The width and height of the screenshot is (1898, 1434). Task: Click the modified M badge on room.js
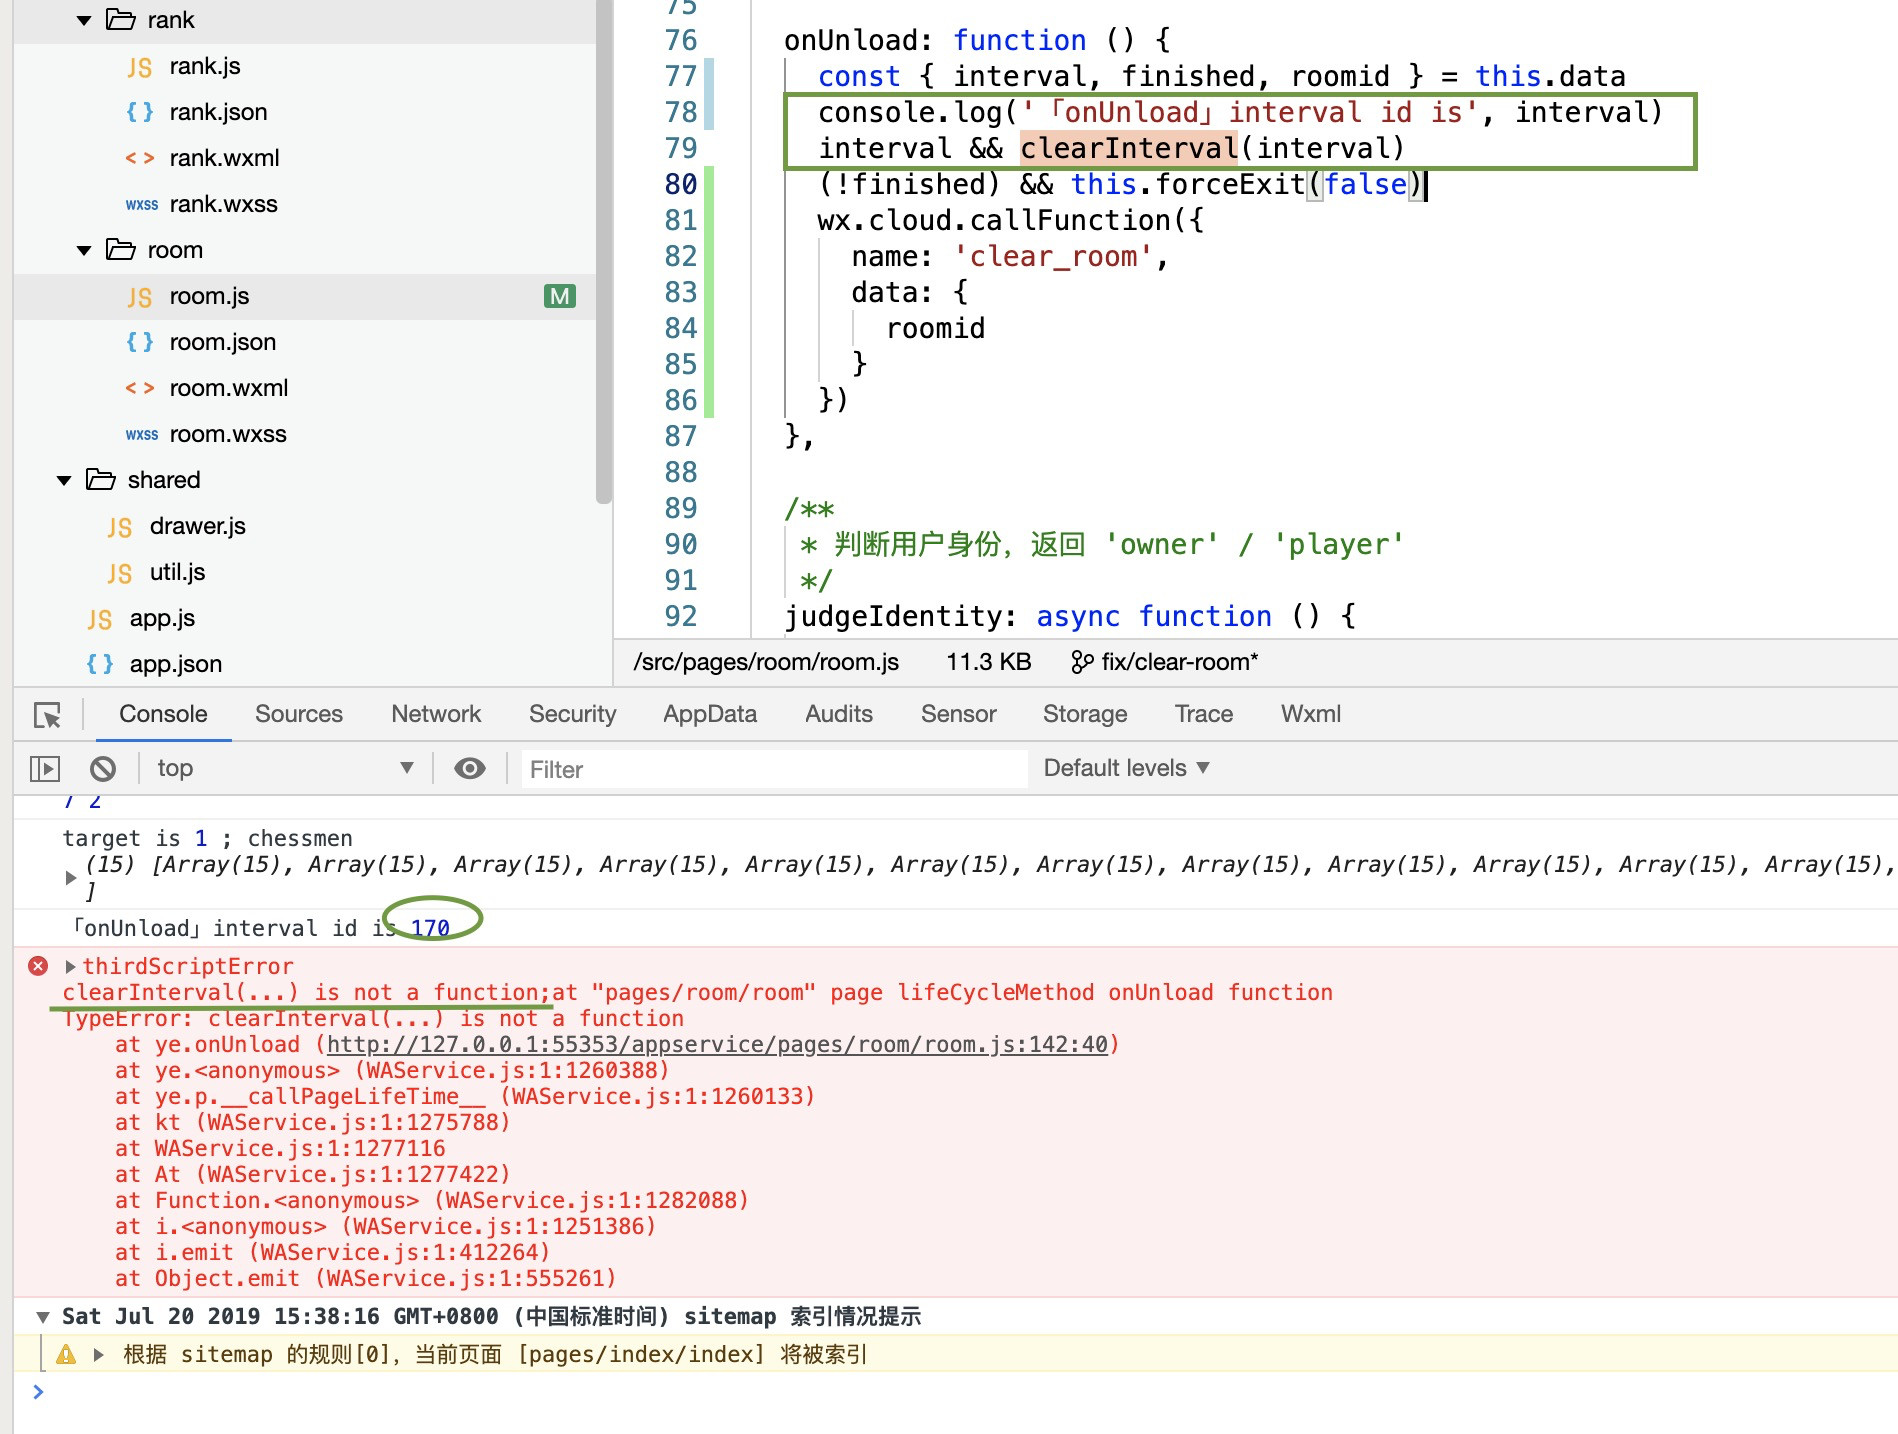(560, 296)
